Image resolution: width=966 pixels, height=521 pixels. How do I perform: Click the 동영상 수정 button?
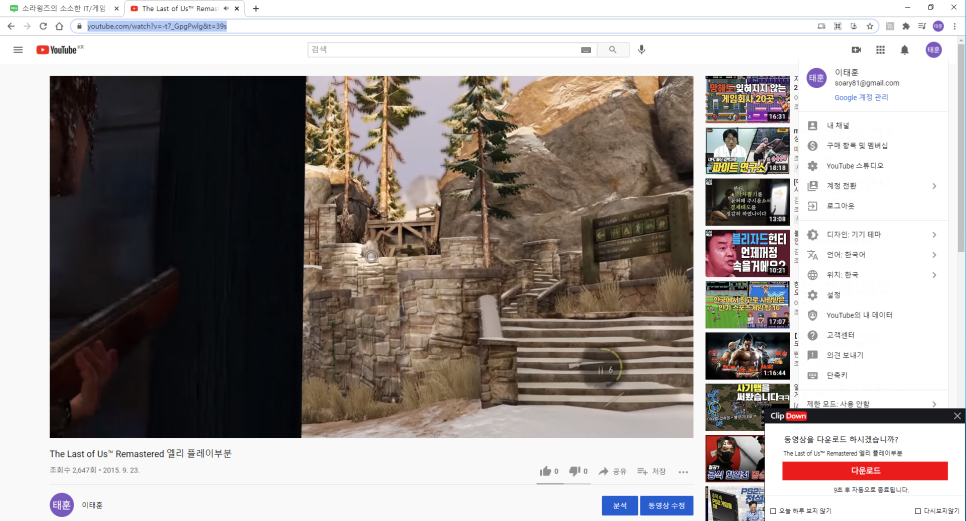tap(666, 506)
